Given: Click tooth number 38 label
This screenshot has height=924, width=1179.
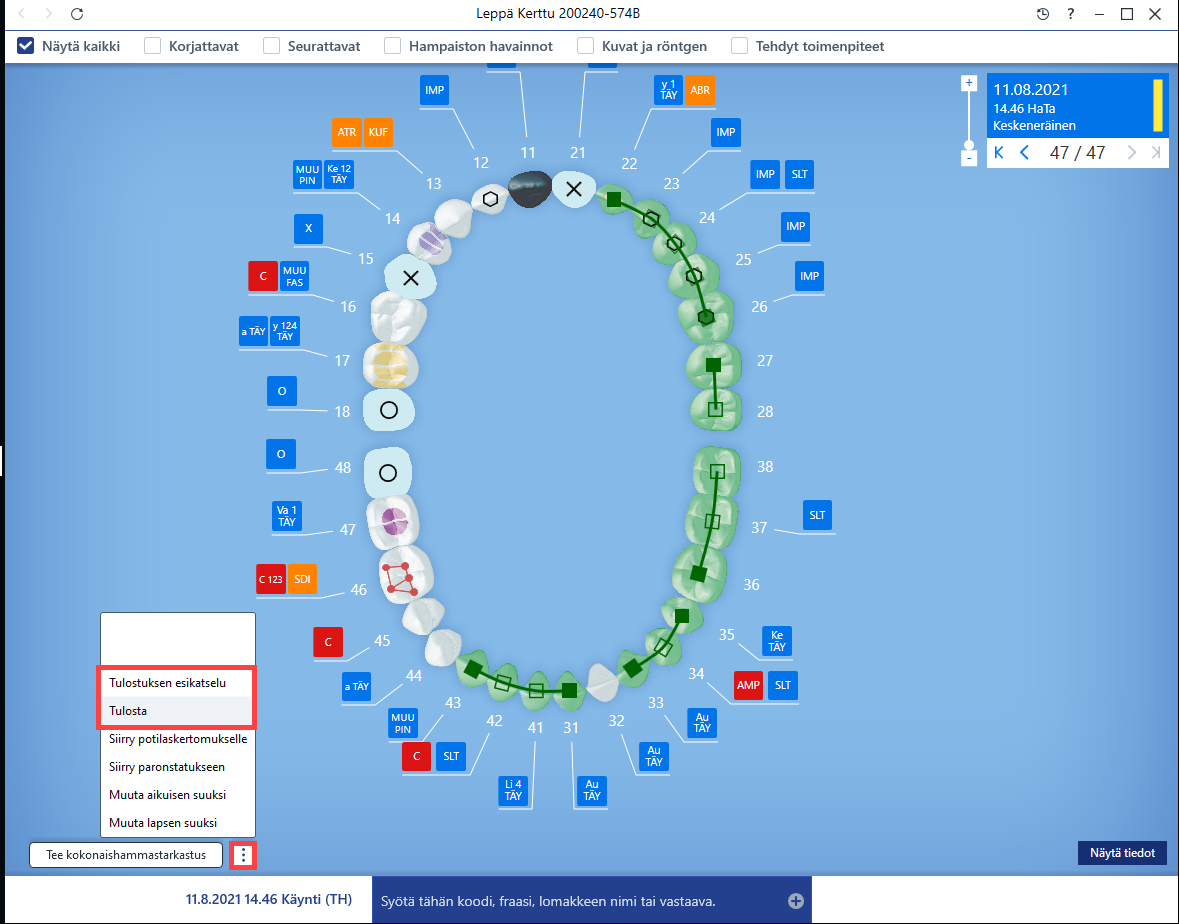Looking at the screenshot, I should coord(765,467).
